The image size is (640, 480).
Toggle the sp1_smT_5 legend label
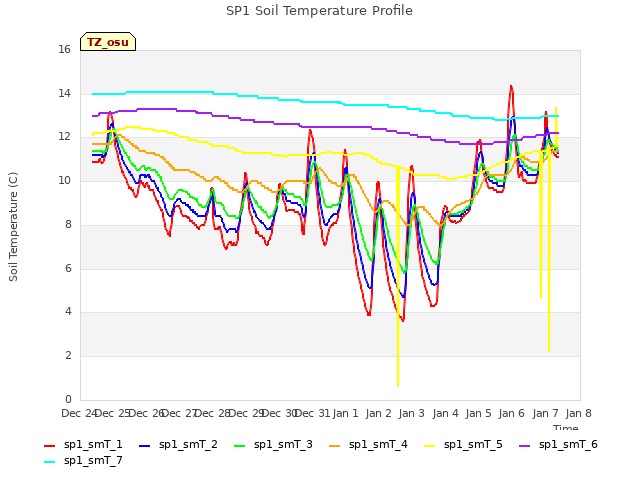pyautogui.click(x=473, y=444)
